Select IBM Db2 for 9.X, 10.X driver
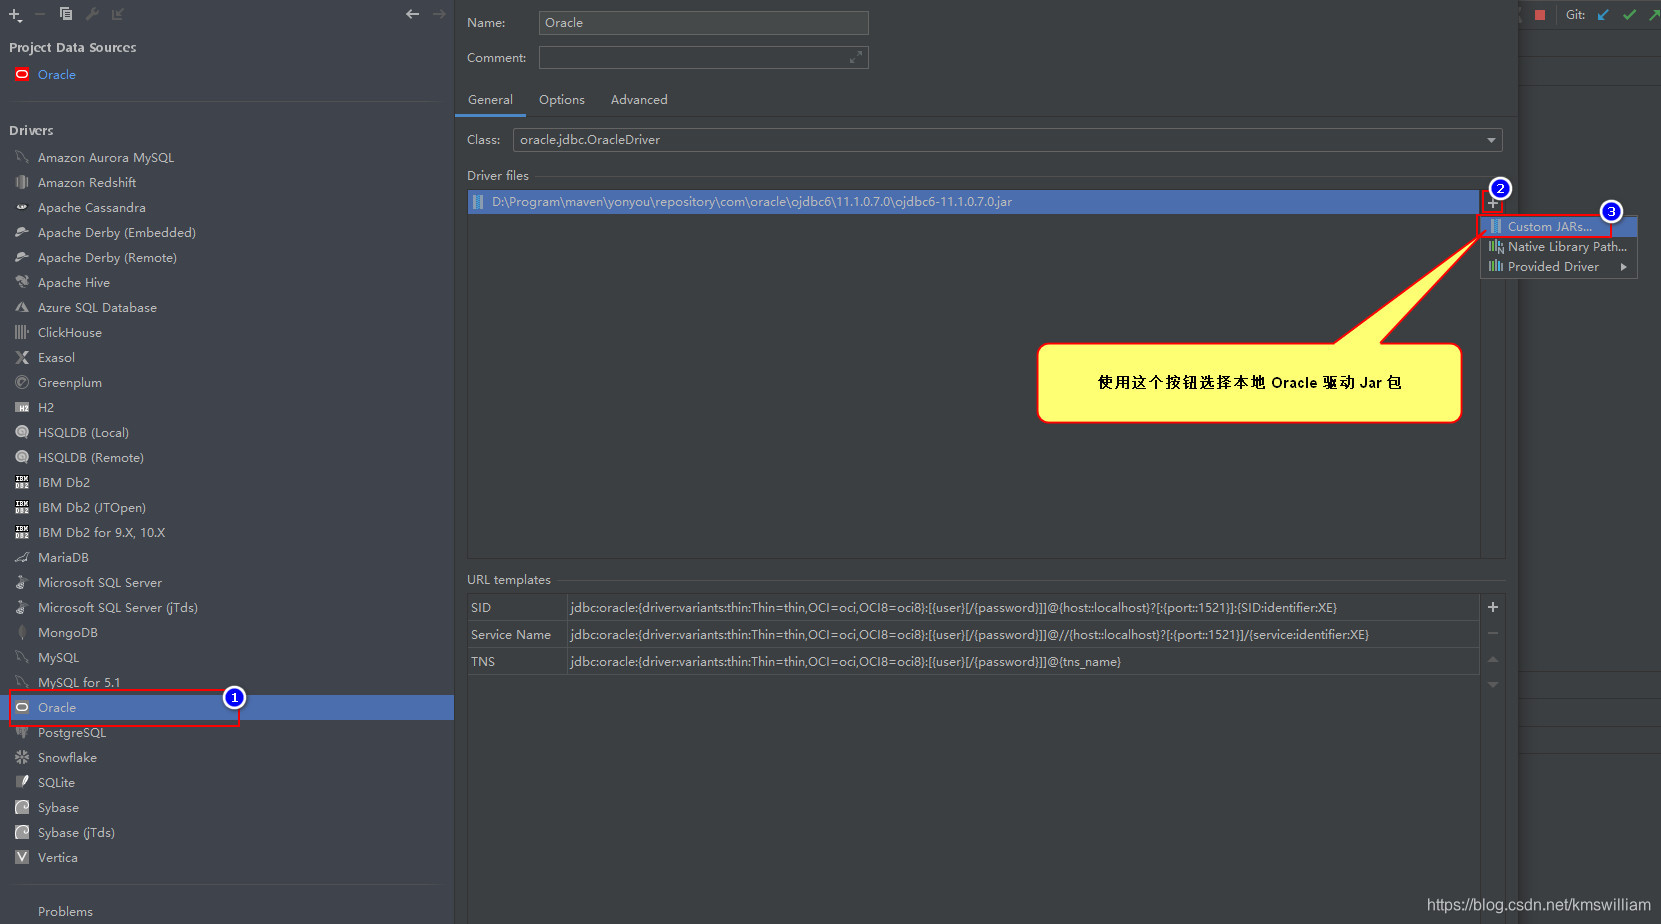 pos(101,533)
